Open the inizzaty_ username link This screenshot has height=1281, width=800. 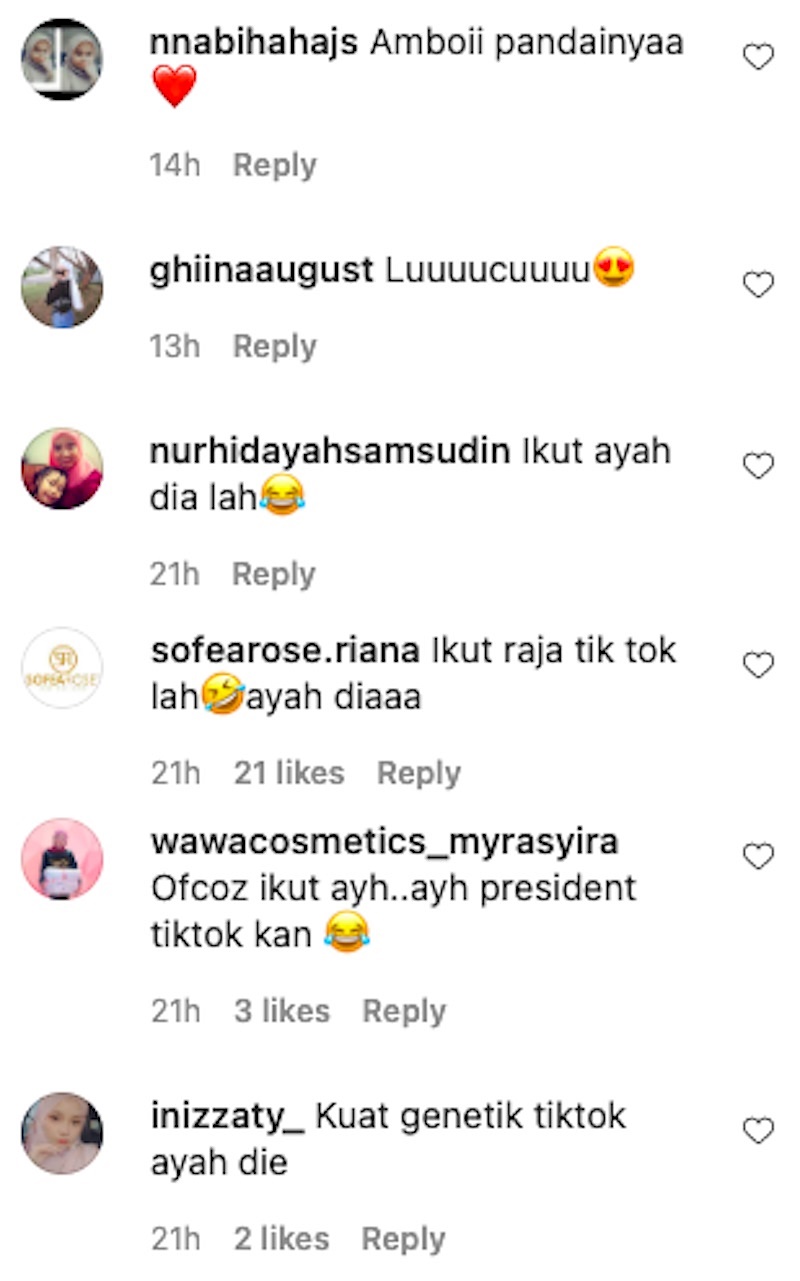pyautogui.click(x=227, y=1116)
